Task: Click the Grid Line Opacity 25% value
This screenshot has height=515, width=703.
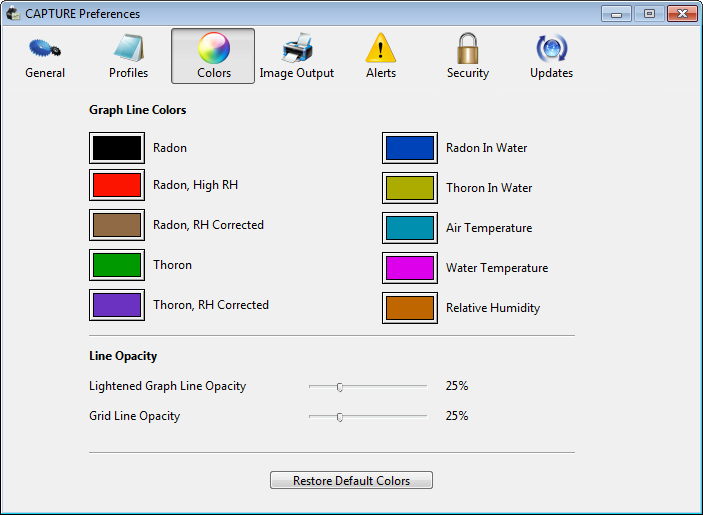Action: (457, 416)
